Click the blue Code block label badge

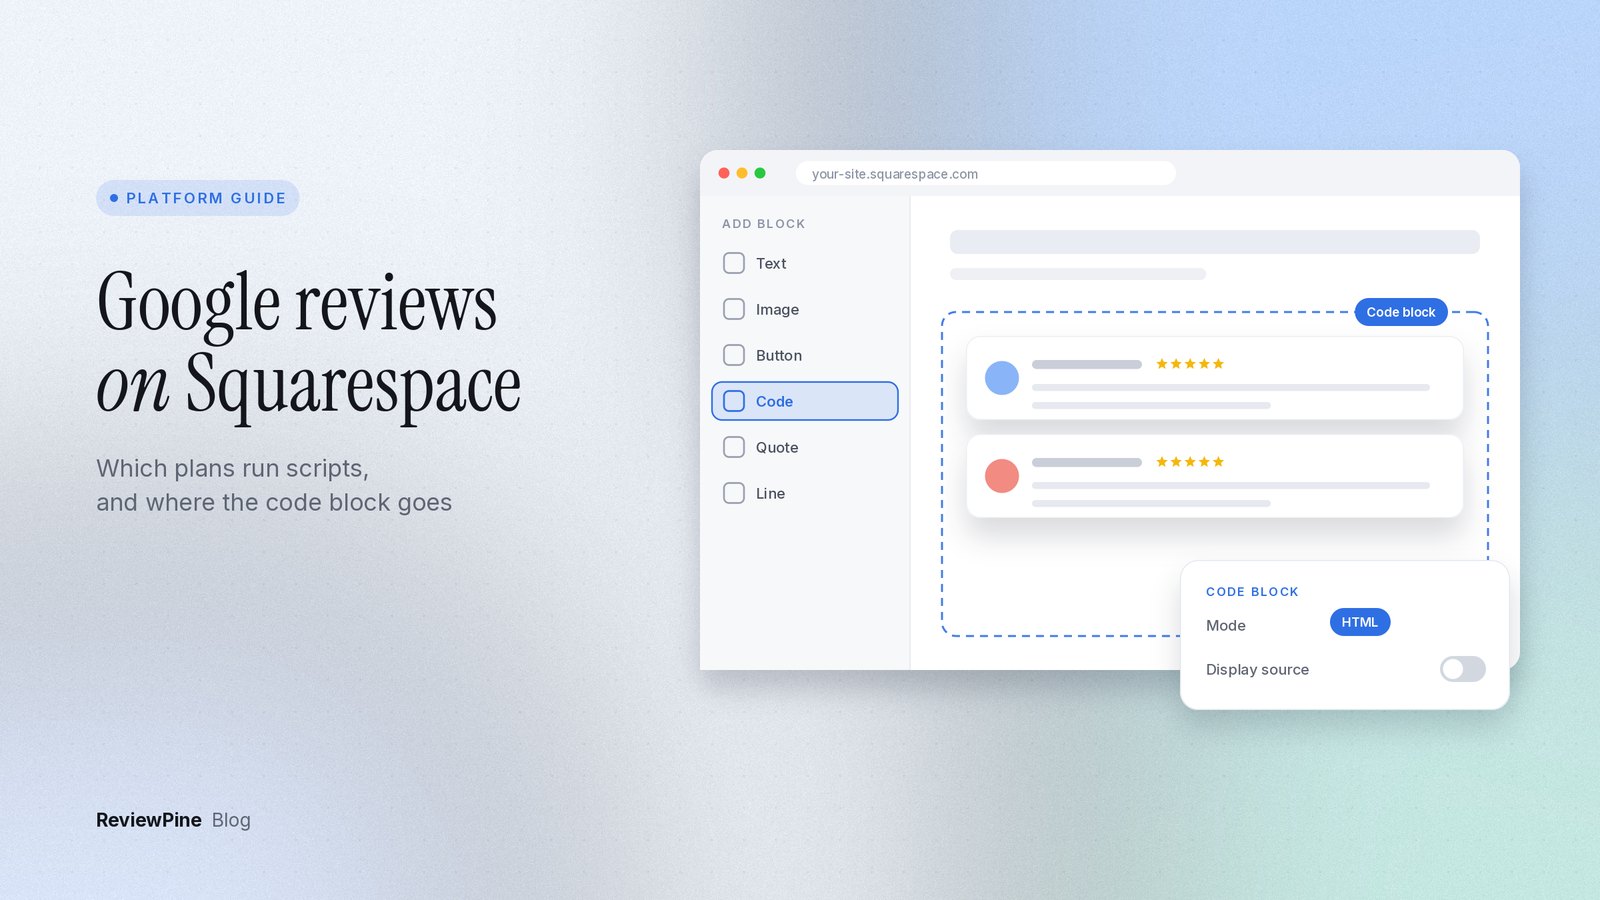(1401, 312)
